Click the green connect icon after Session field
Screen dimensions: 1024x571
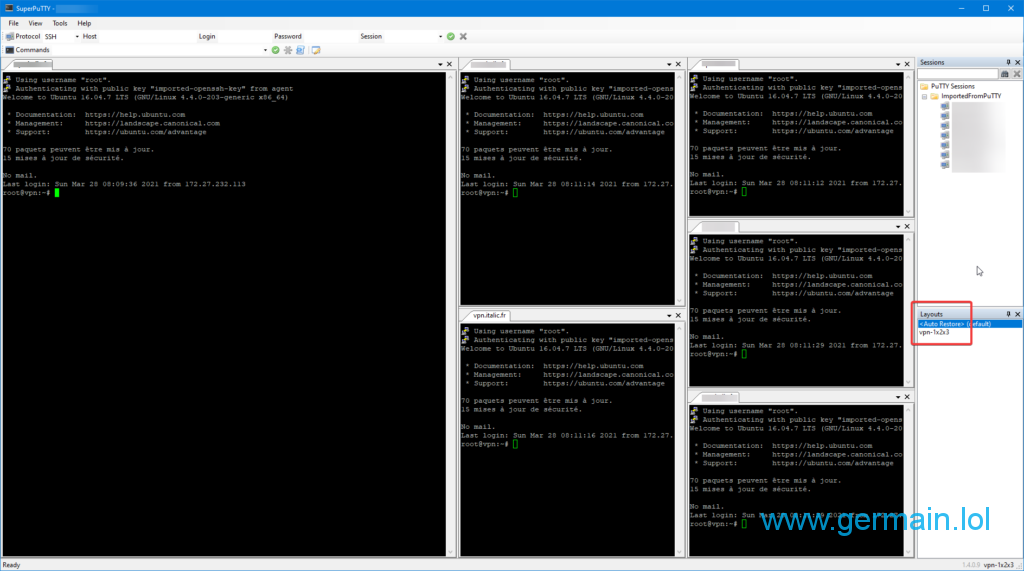(x=451, y=36)
